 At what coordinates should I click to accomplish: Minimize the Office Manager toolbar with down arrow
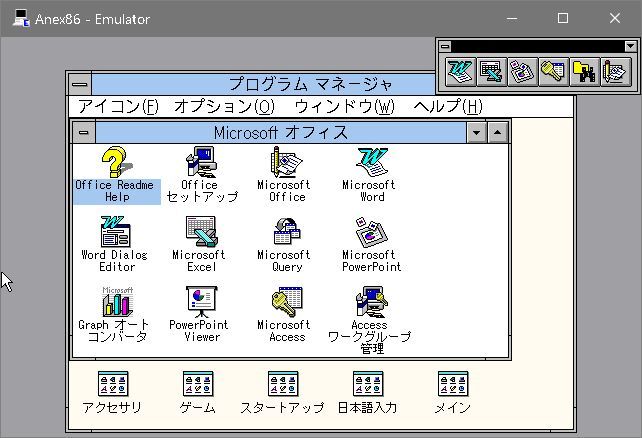point(631,46)
